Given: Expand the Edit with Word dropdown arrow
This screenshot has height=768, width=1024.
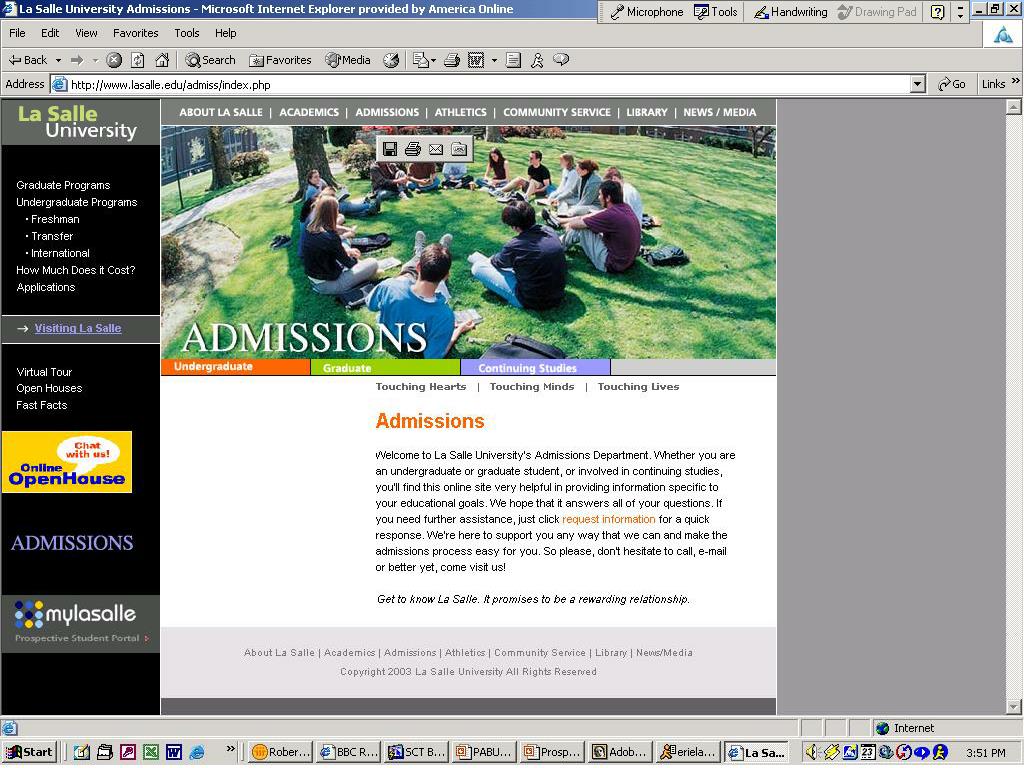Looking at the screenshot, I should (x=494, y=61).
